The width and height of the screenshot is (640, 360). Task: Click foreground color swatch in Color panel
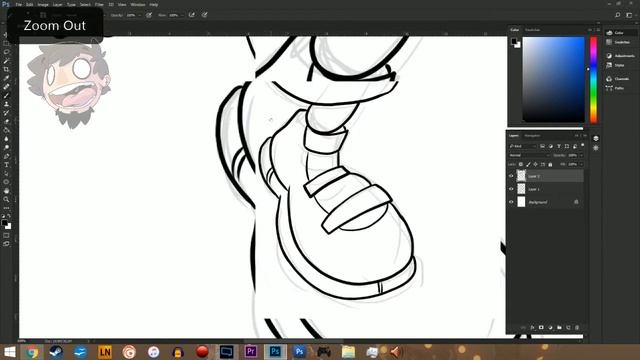pos(514,41)
